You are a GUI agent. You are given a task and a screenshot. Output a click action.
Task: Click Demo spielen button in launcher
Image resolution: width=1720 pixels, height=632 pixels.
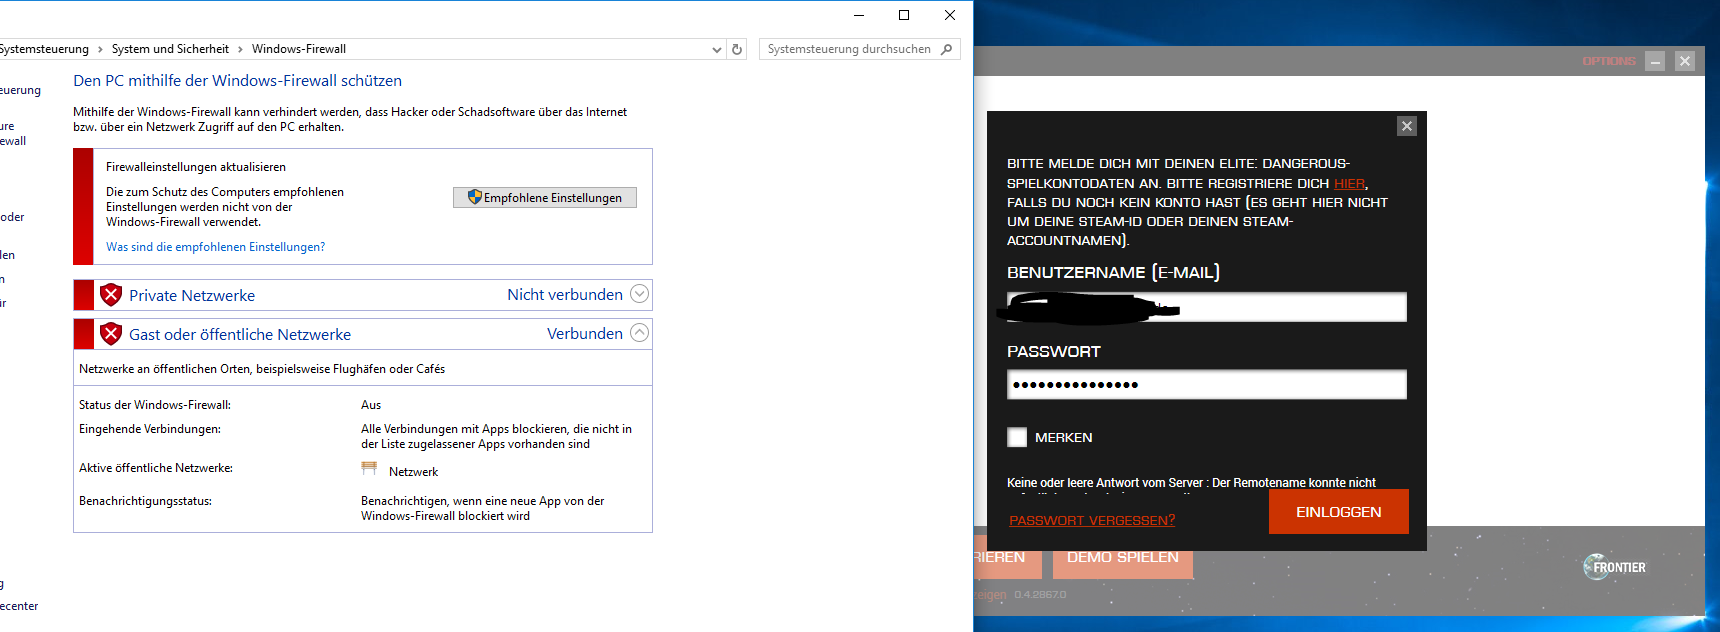tap(1123, 557)
